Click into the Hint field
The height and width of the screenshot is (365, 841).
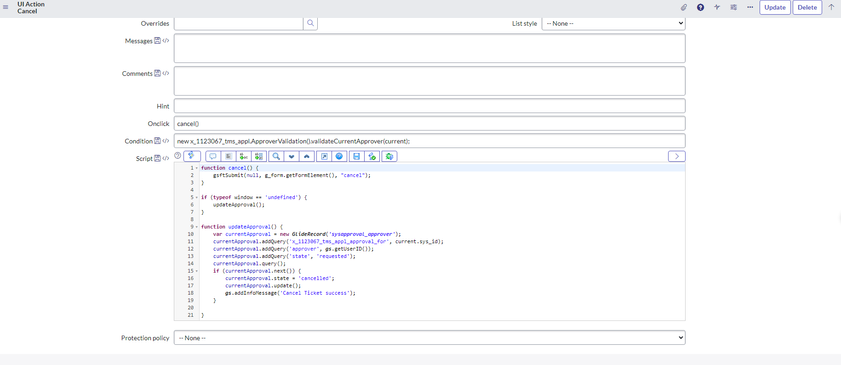tap(430, 106)
